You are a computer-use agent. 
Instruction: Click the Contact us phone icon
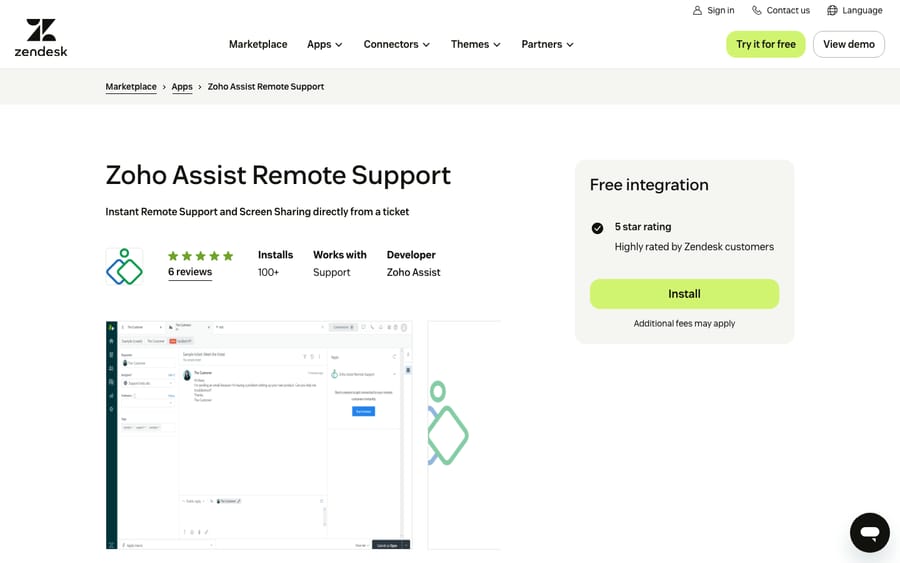tap(757, 10)
